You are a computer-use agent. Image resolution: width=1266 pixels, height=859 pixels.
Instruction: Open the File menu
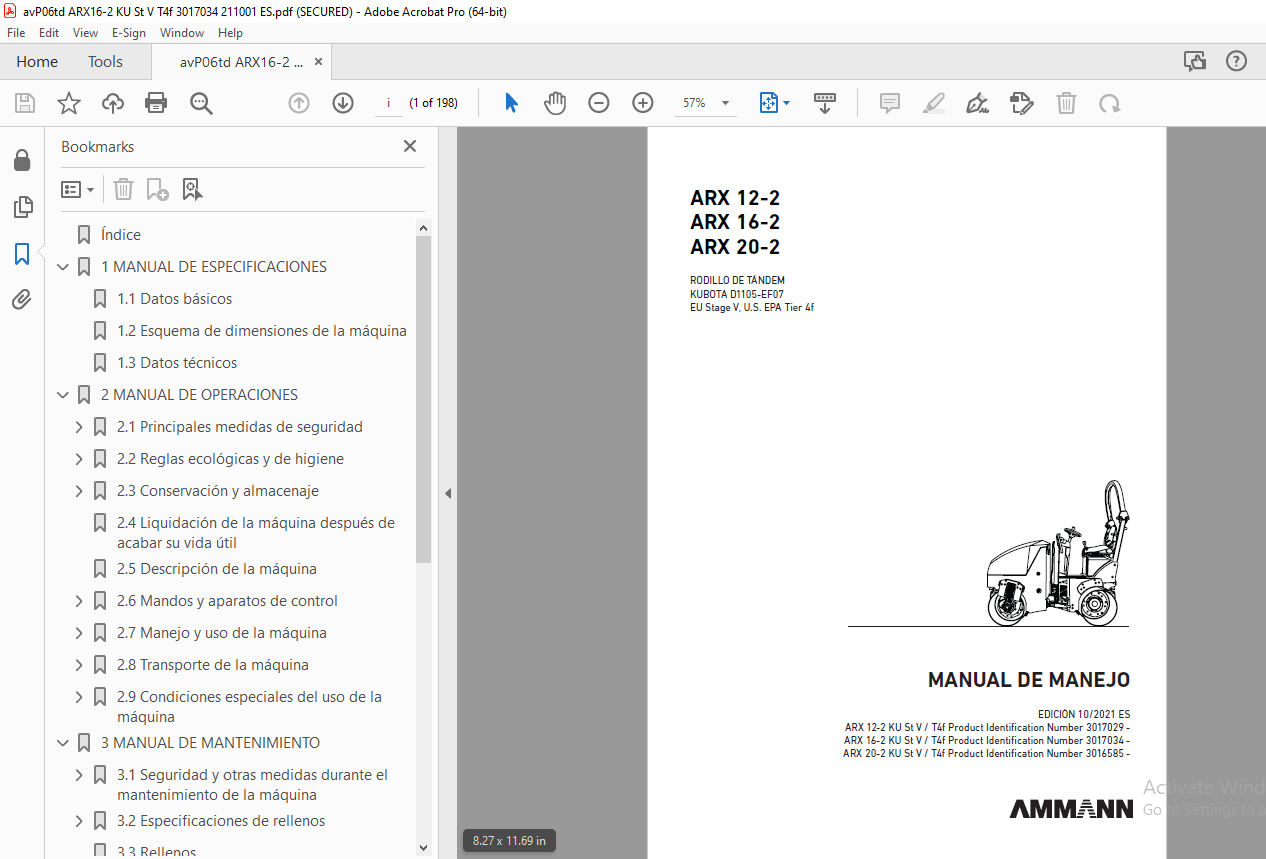tap(16, 33)
